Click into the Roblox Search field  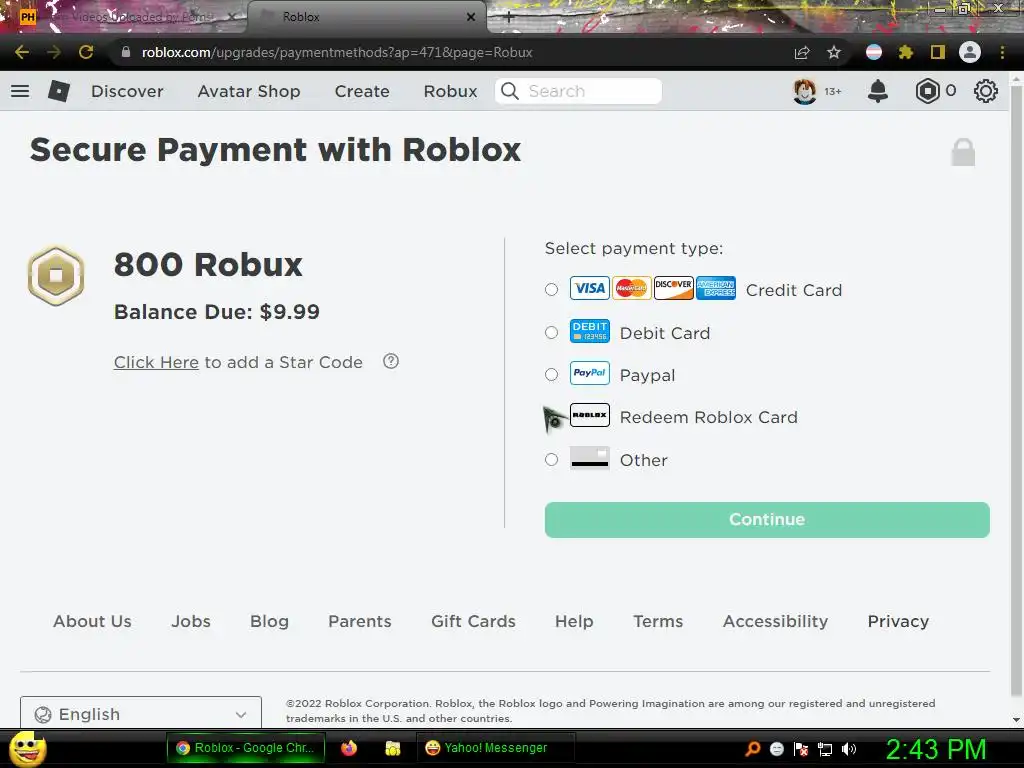point(579,91)
